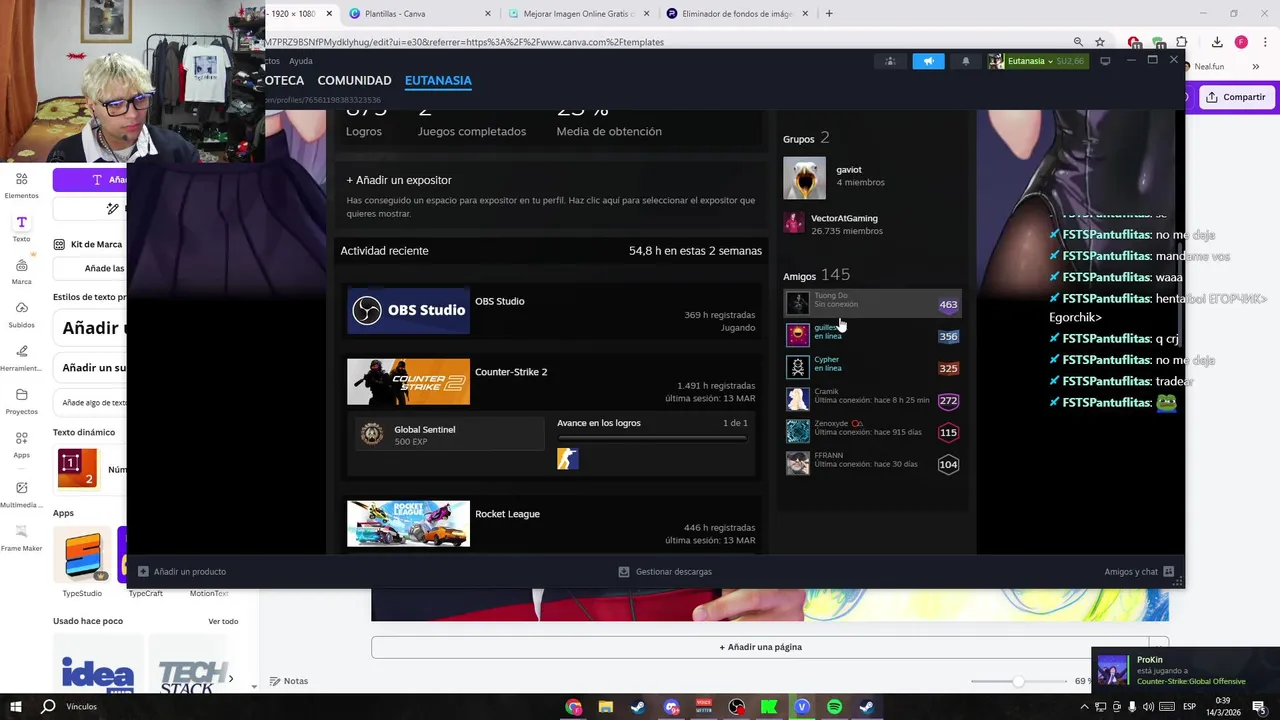Open friend FFRANN profile

click(872, 463)
